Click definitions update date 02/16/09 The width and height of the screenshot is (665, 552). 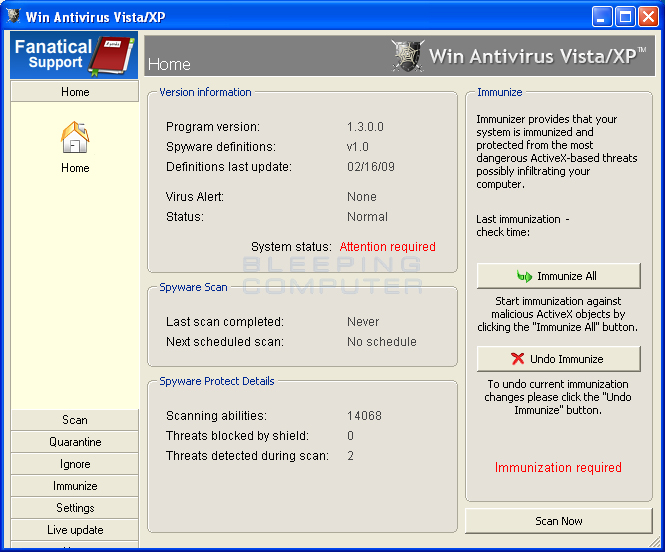pyautogui.click(x=371, y=167)
